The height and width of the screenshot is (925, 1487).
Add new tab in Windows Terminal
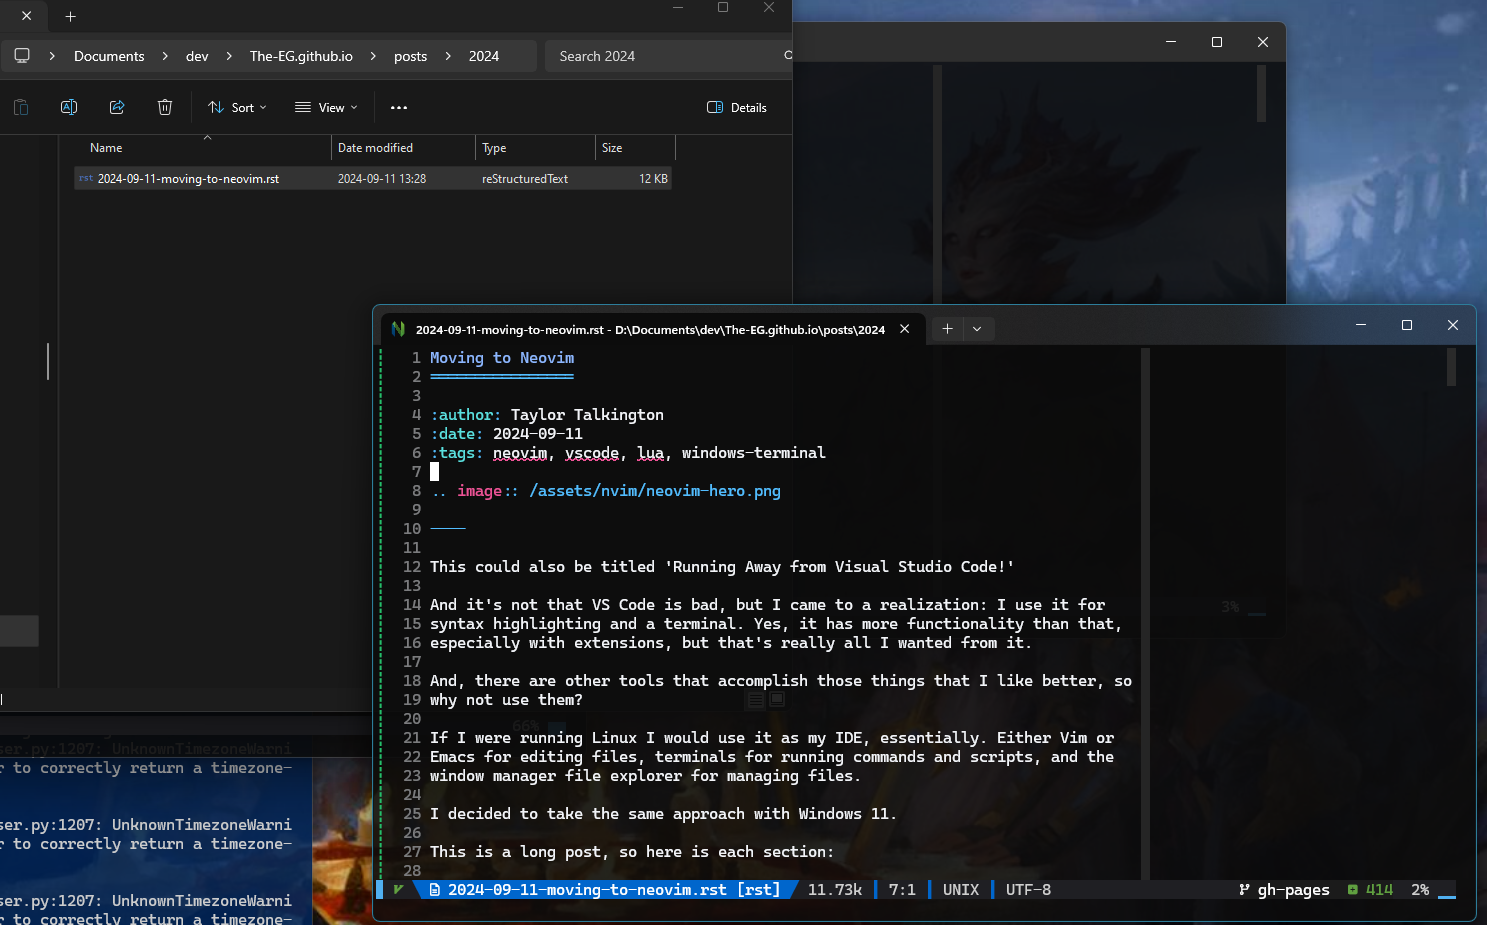(947, 329)
